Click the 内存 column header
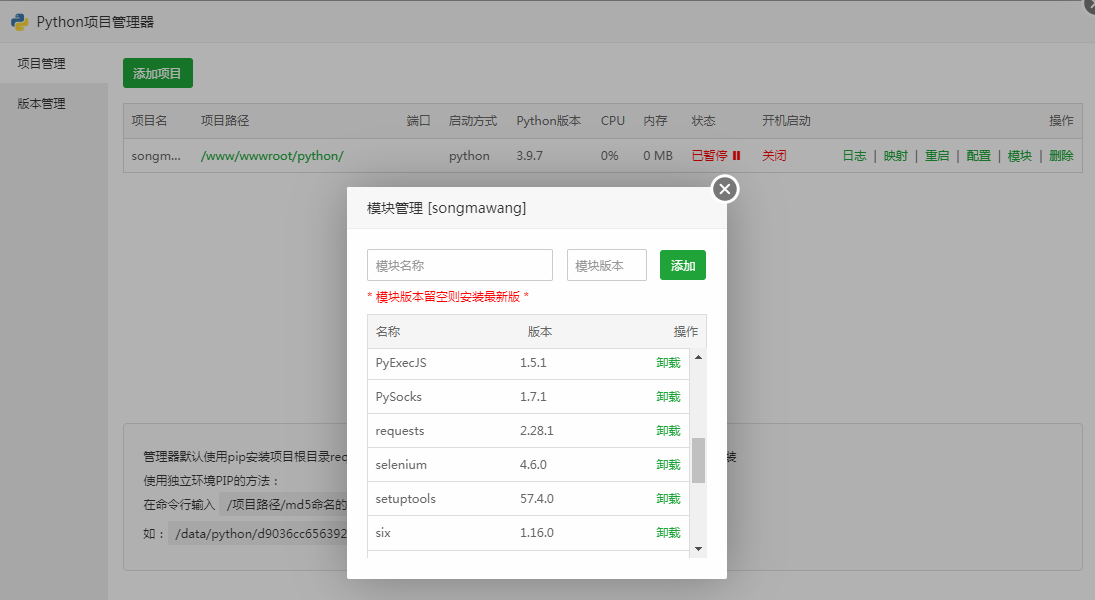This screenshot has width=1095, height=600. pos(655,121)
